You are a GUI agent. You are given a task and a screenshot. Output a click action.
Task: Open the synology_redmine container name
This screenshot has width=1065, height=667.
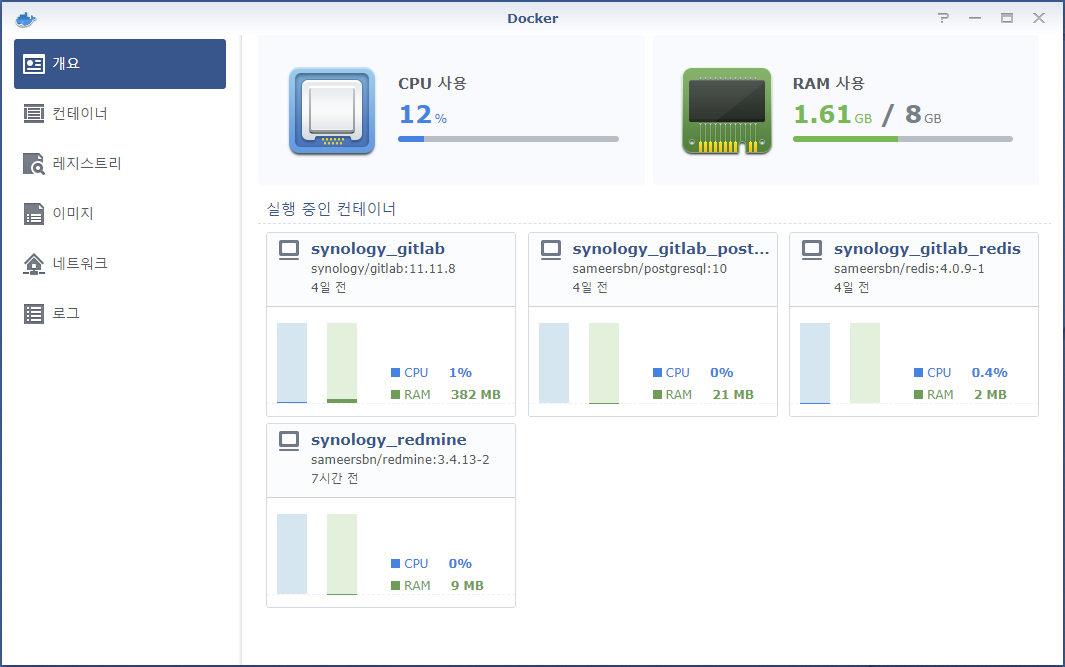coord(389,439)
